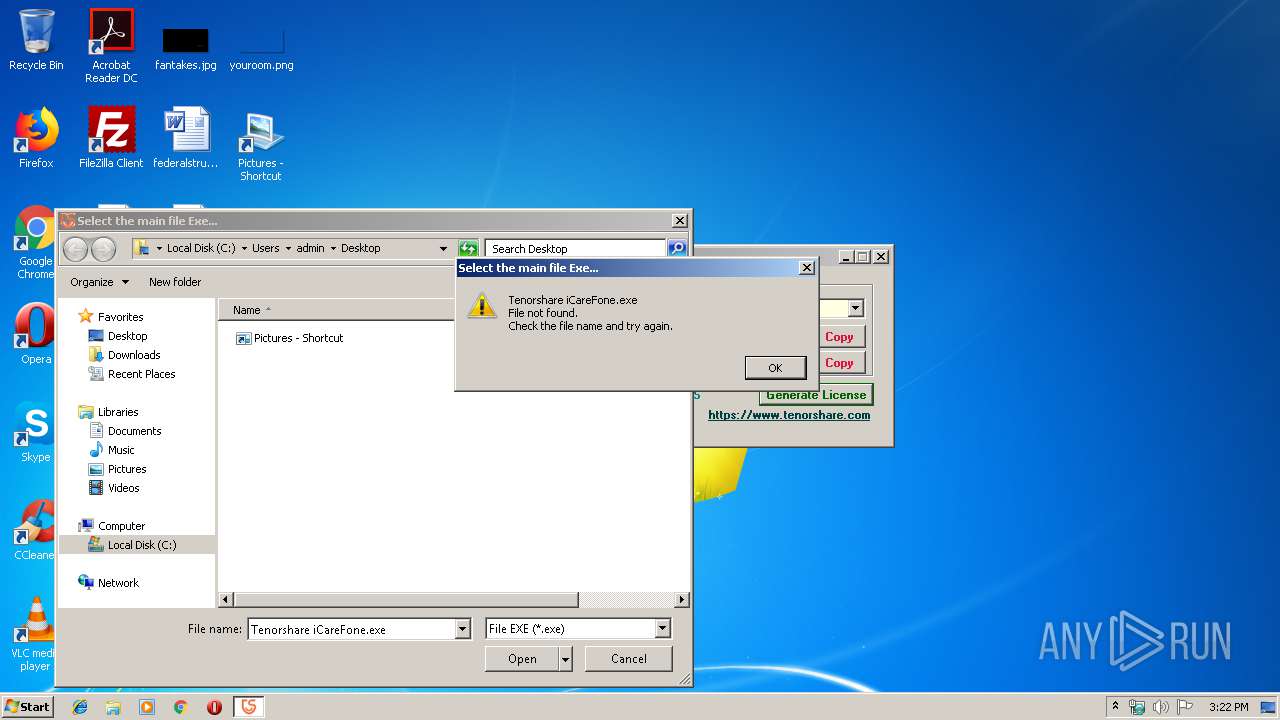Open the Acrobat Reader DC shortcut
The height and width of the screenshot is (720, 1280).
click(111, 45)
